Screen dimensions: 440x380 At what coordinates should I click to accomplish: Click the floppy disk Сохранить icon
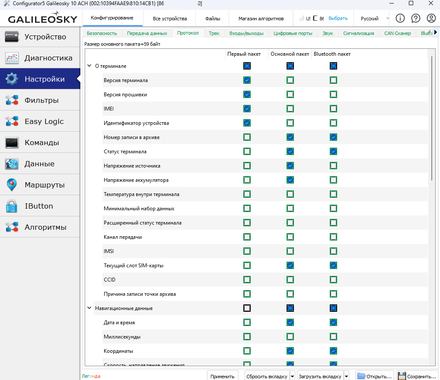click(402, 376)
